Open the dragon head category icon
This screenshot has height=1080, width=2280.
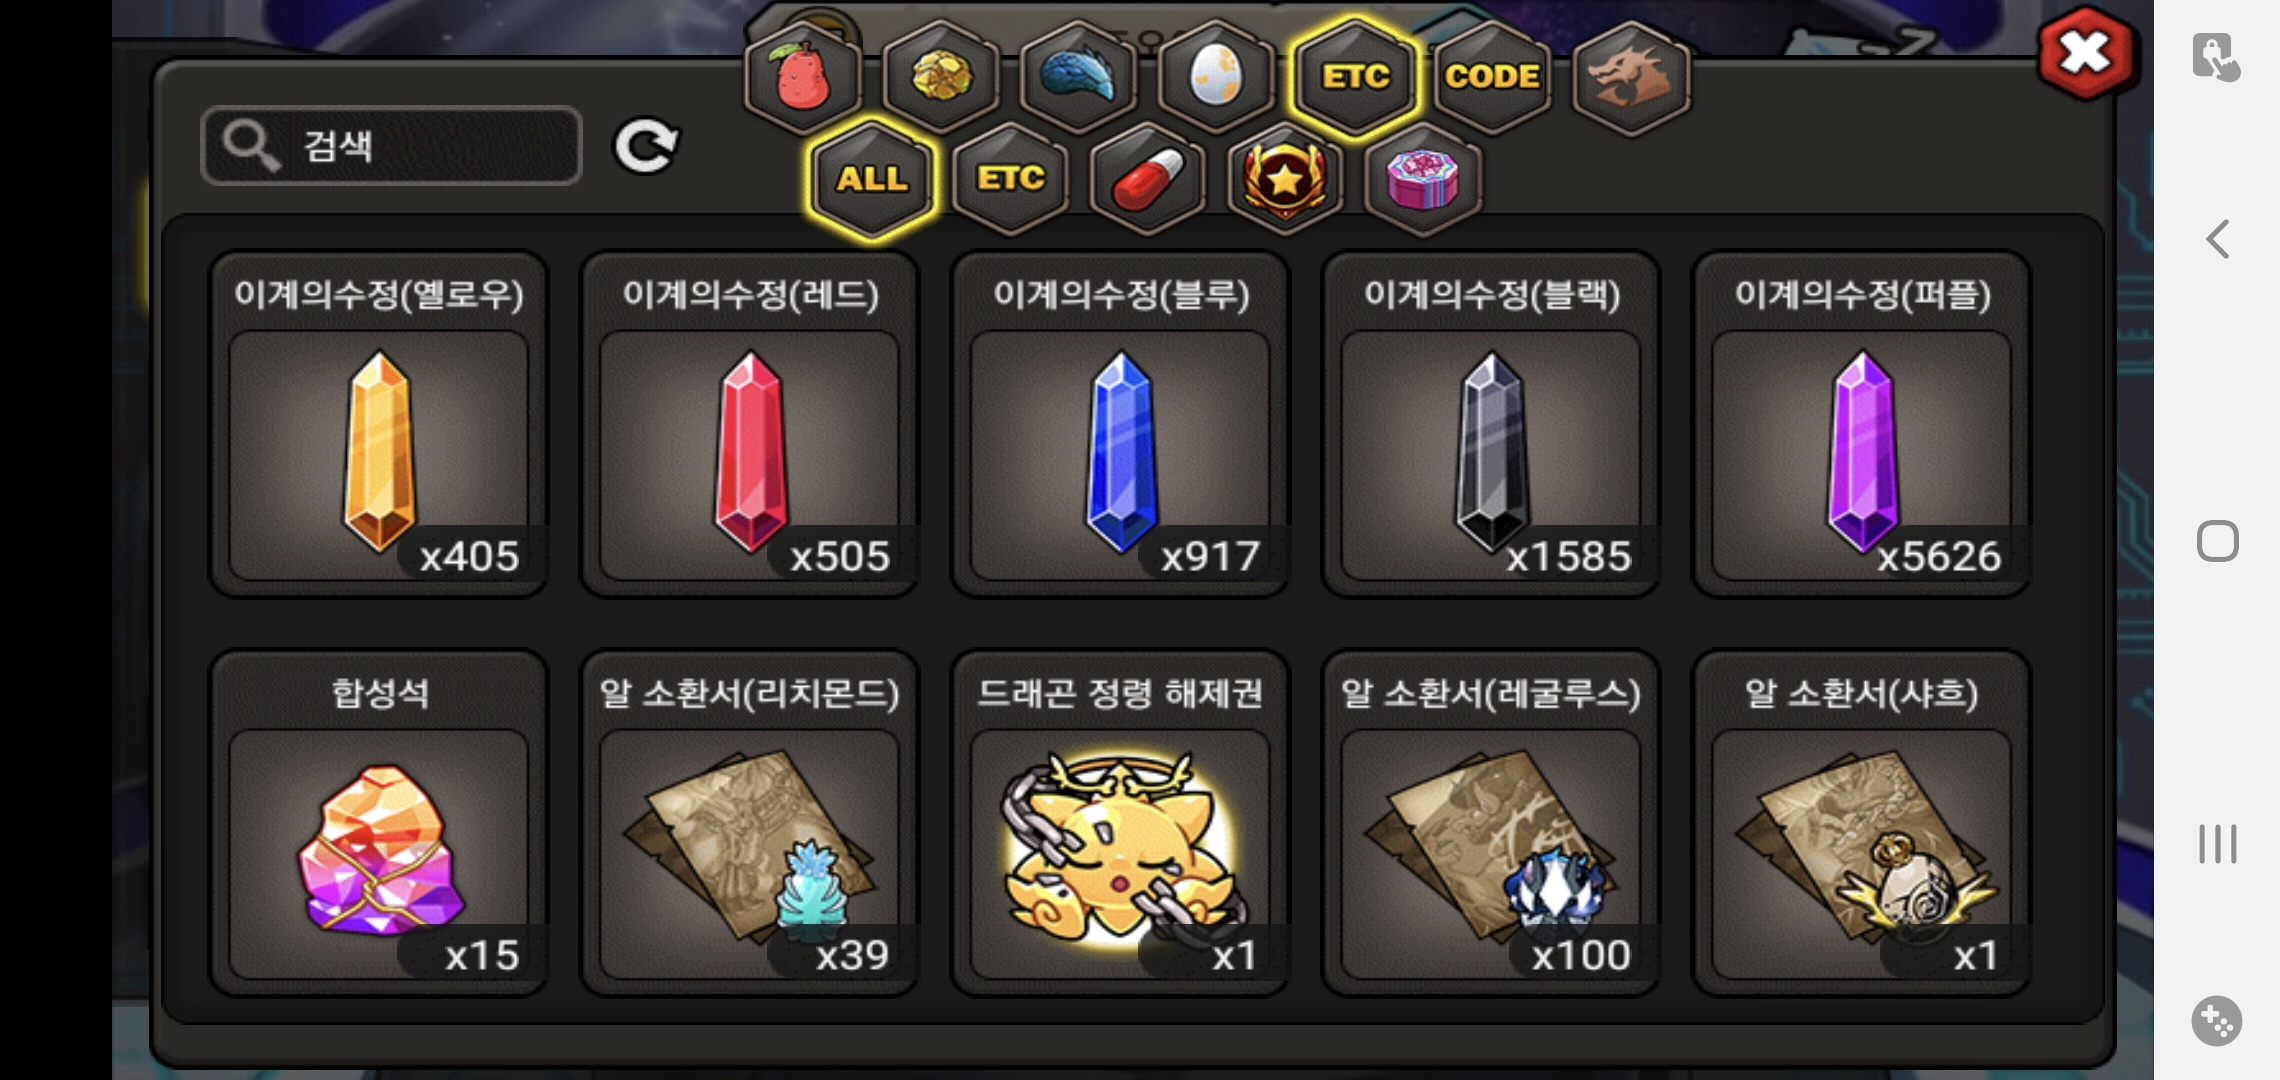coord(1631,77)
